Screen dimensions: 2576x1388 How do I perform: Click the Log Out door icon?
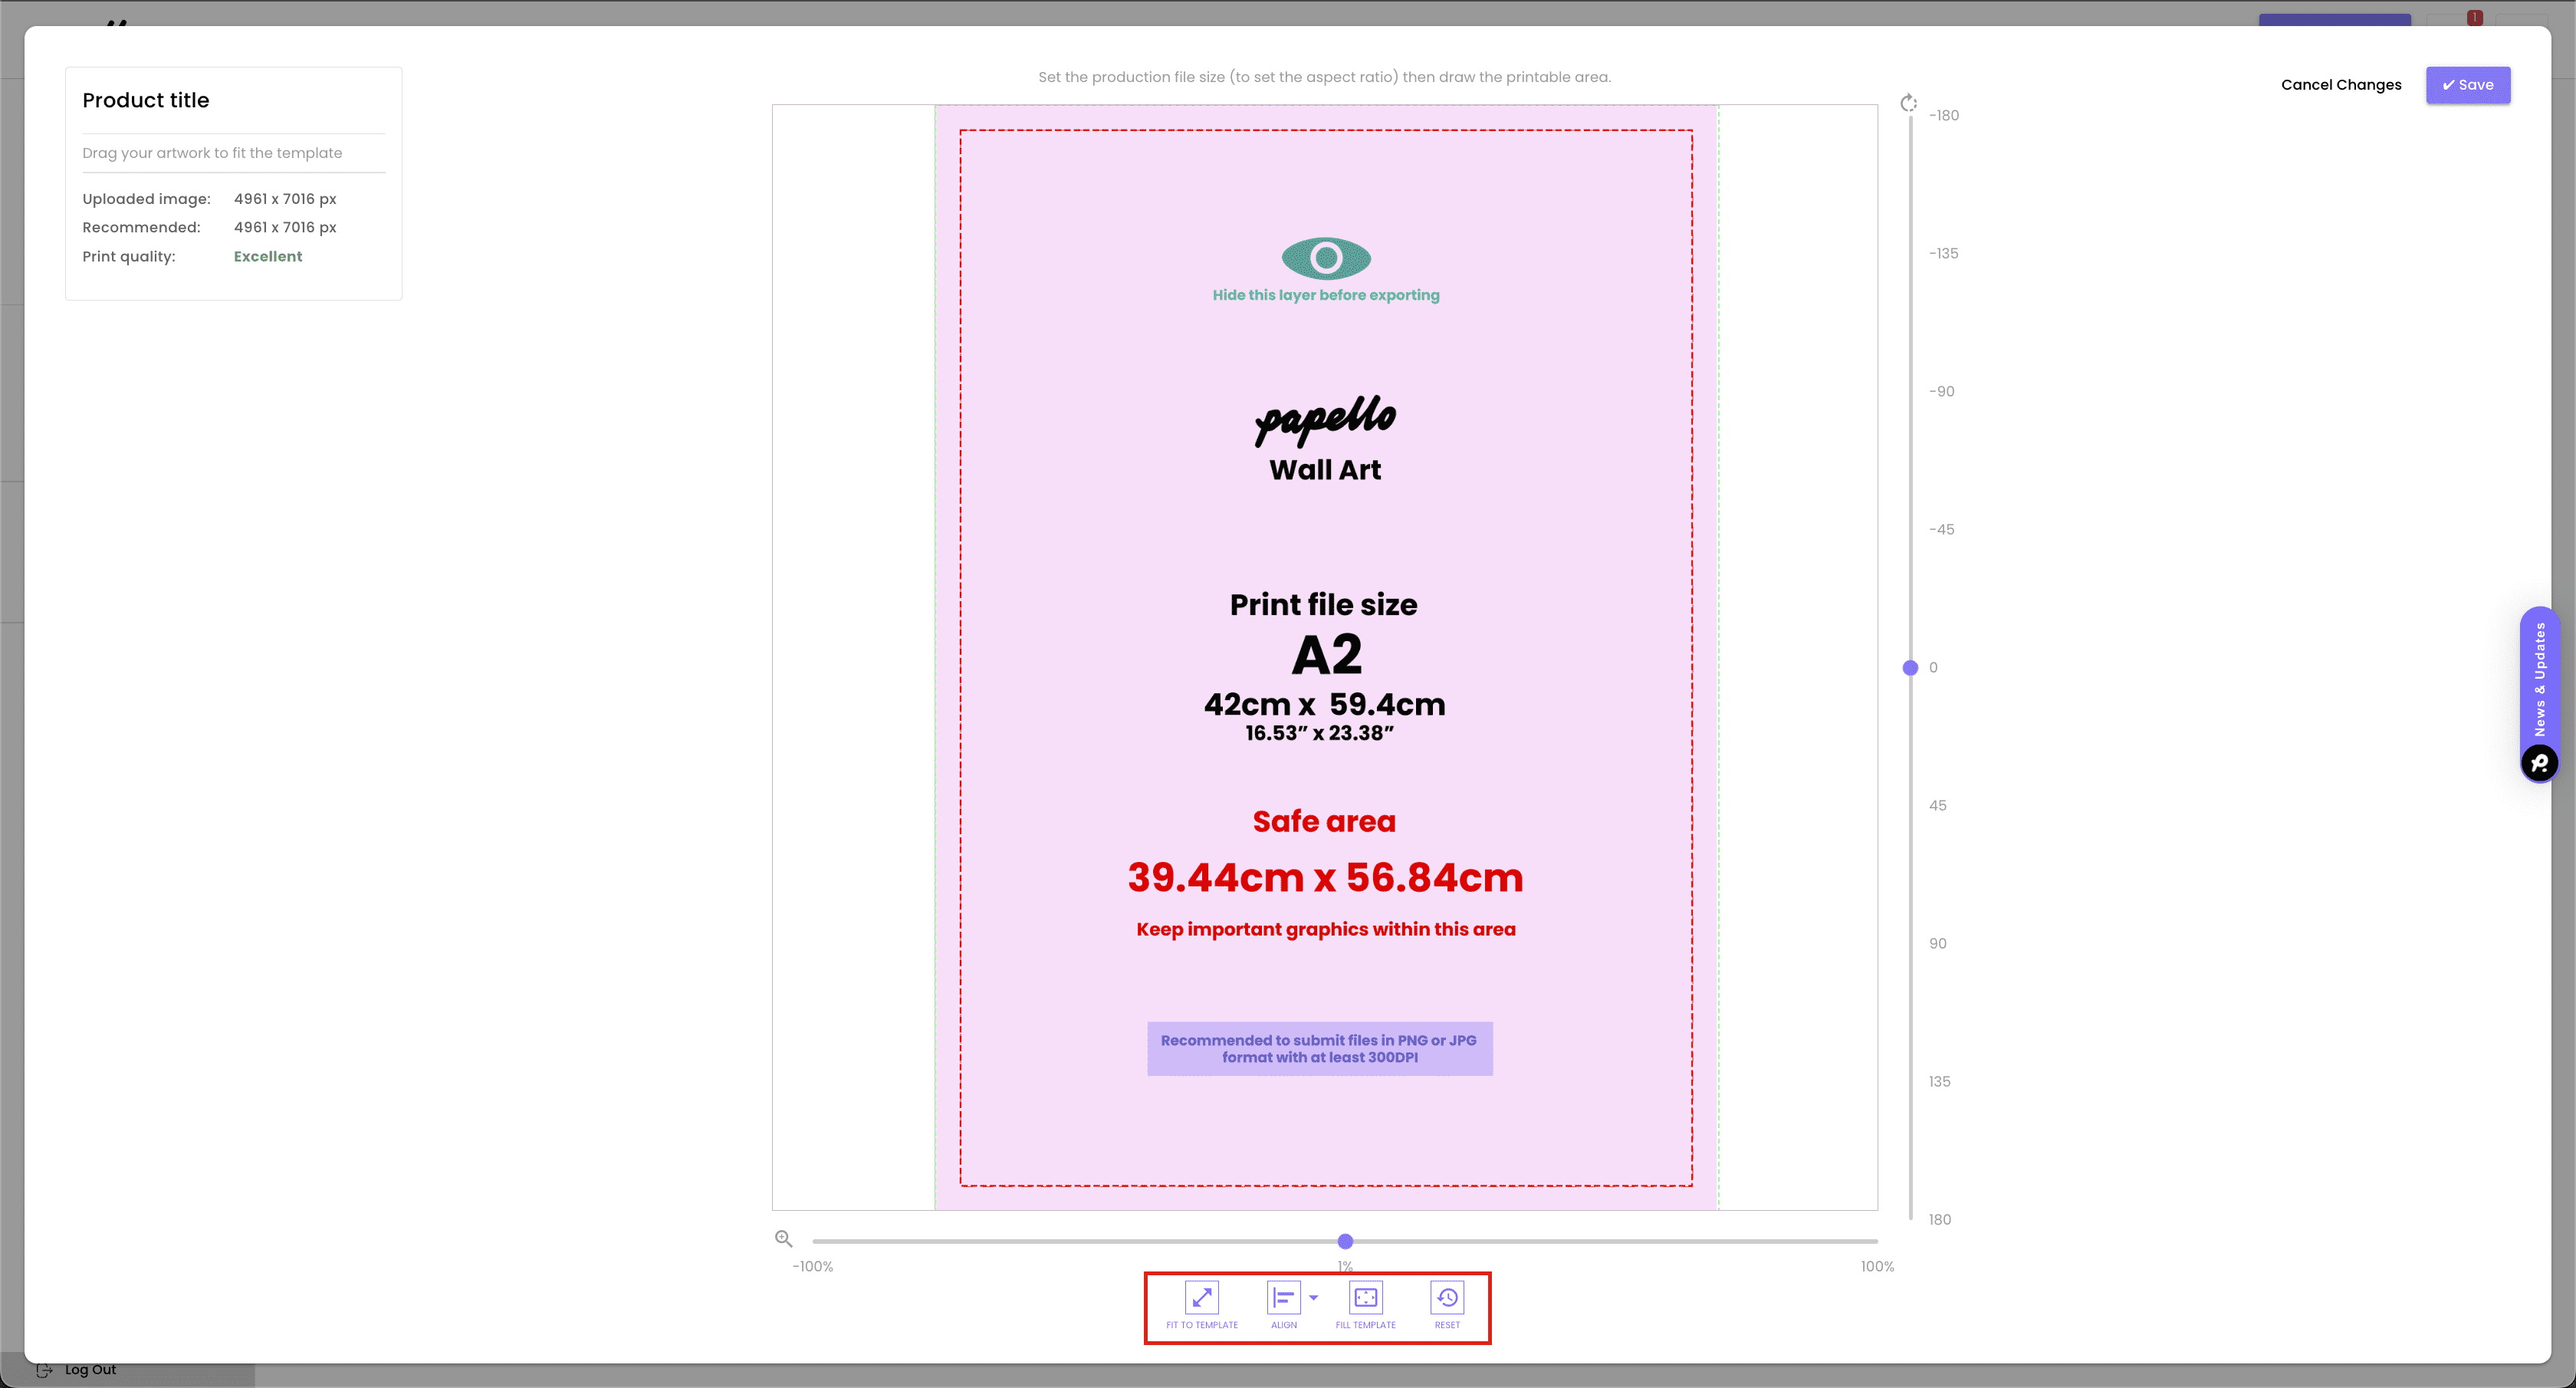pos(45,1370)
